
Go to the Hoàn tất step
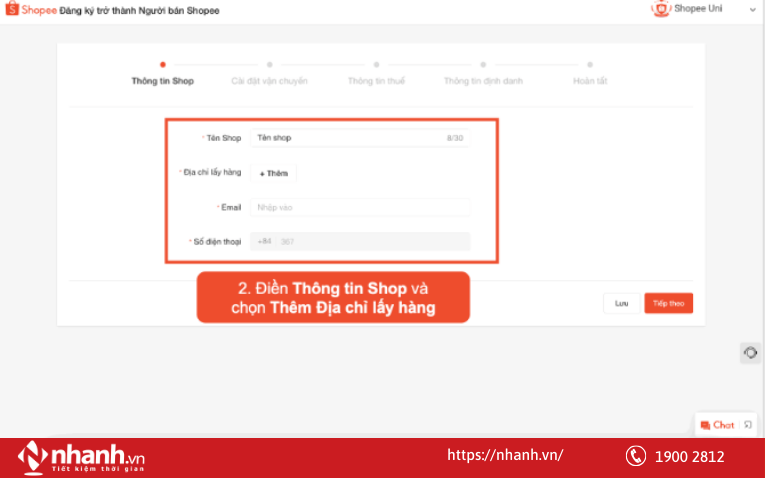coord(590,81)
